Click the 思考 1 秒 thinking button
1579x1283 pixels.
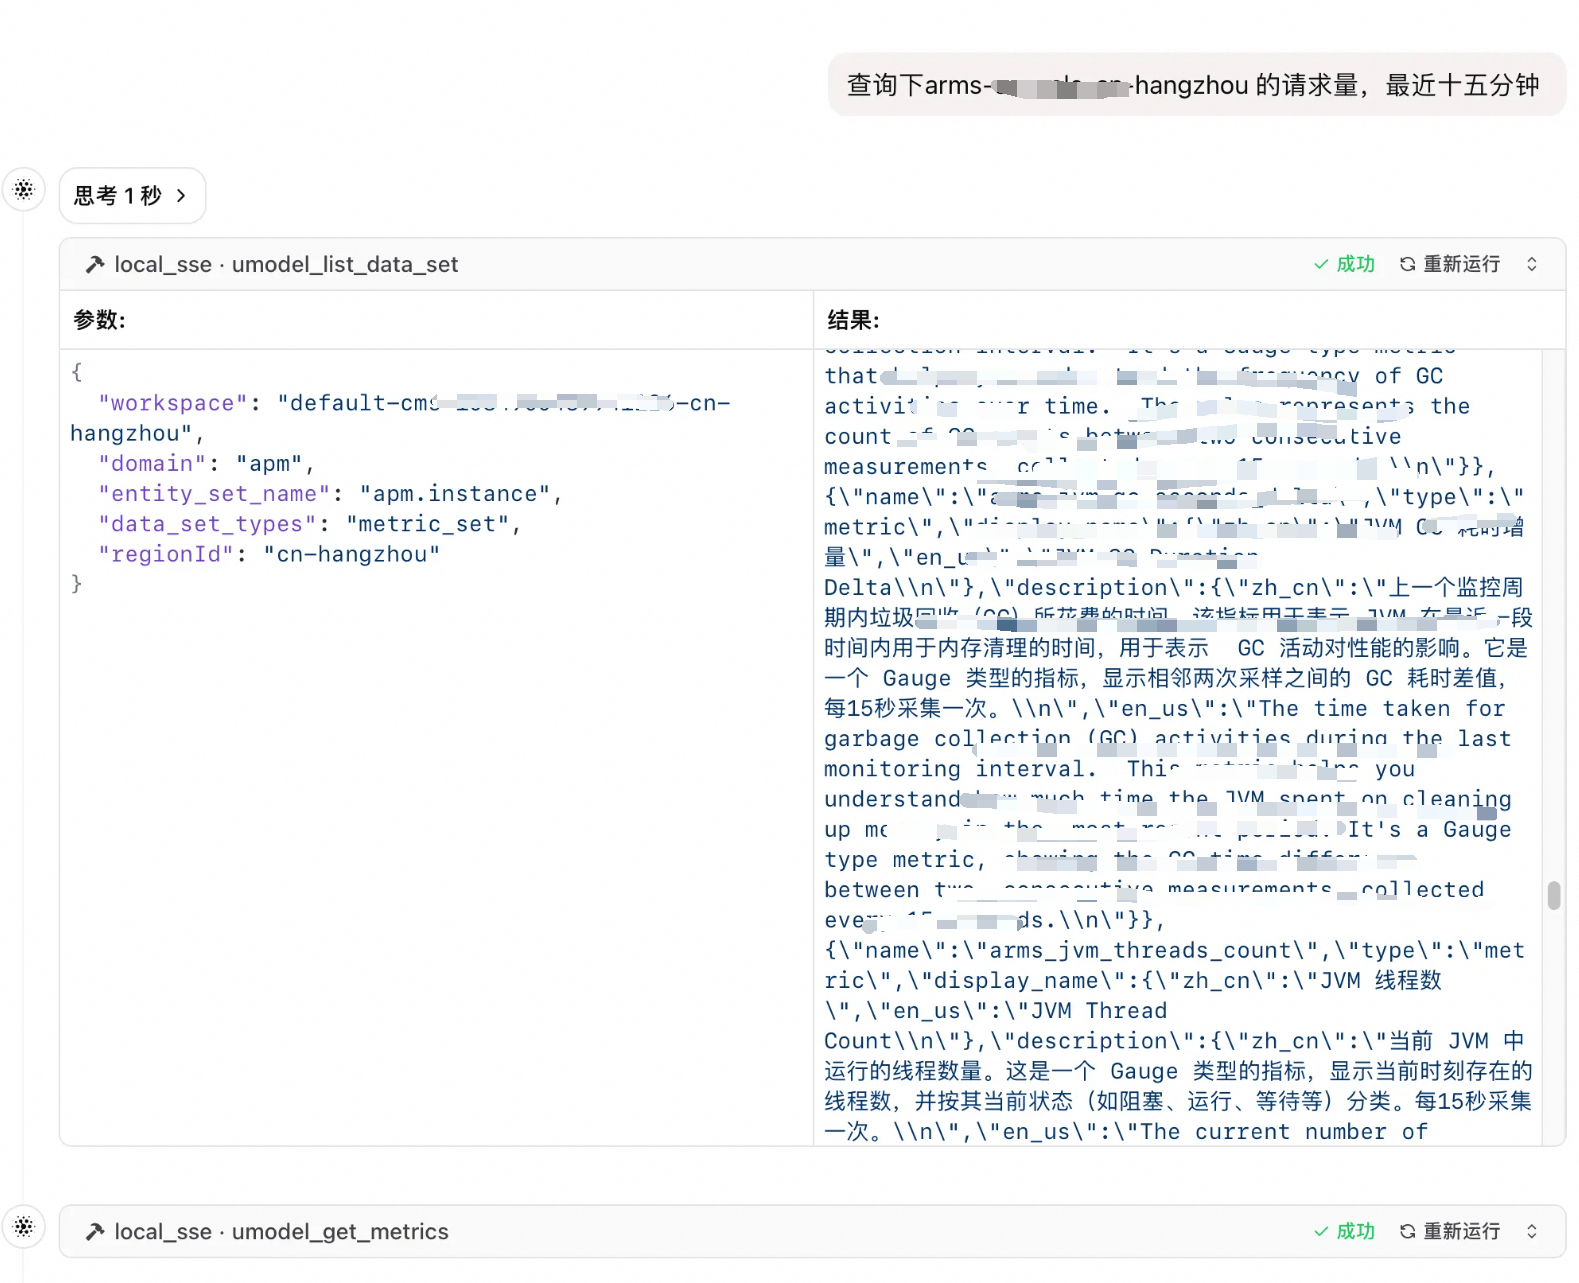click(x=132, y=196)
